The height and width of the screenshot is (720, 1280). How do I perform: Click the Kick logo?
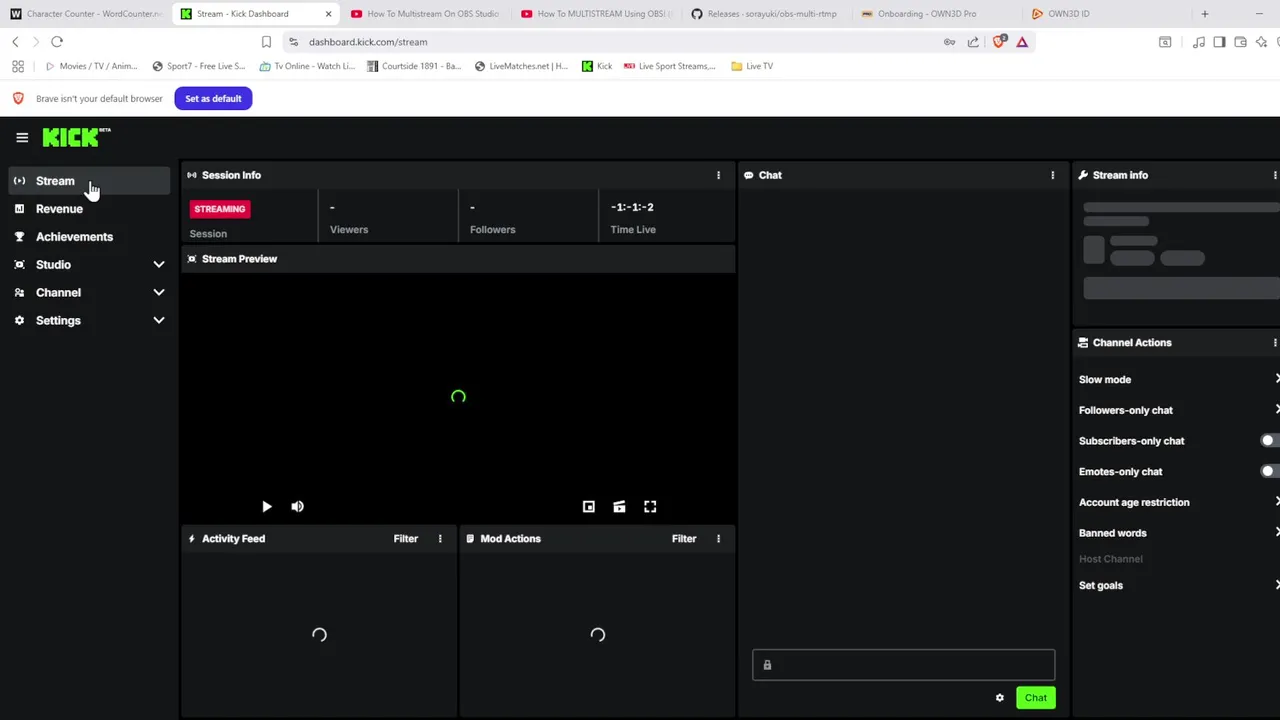pos(76,137)
